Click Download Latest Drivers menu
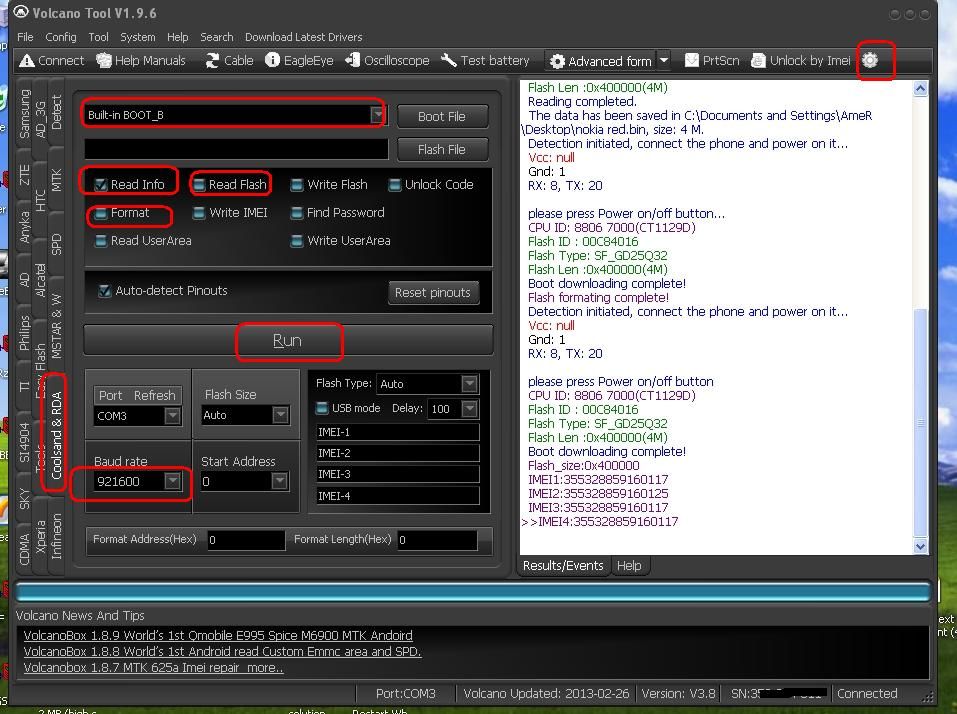957x714 pixels. pos(303,37)
